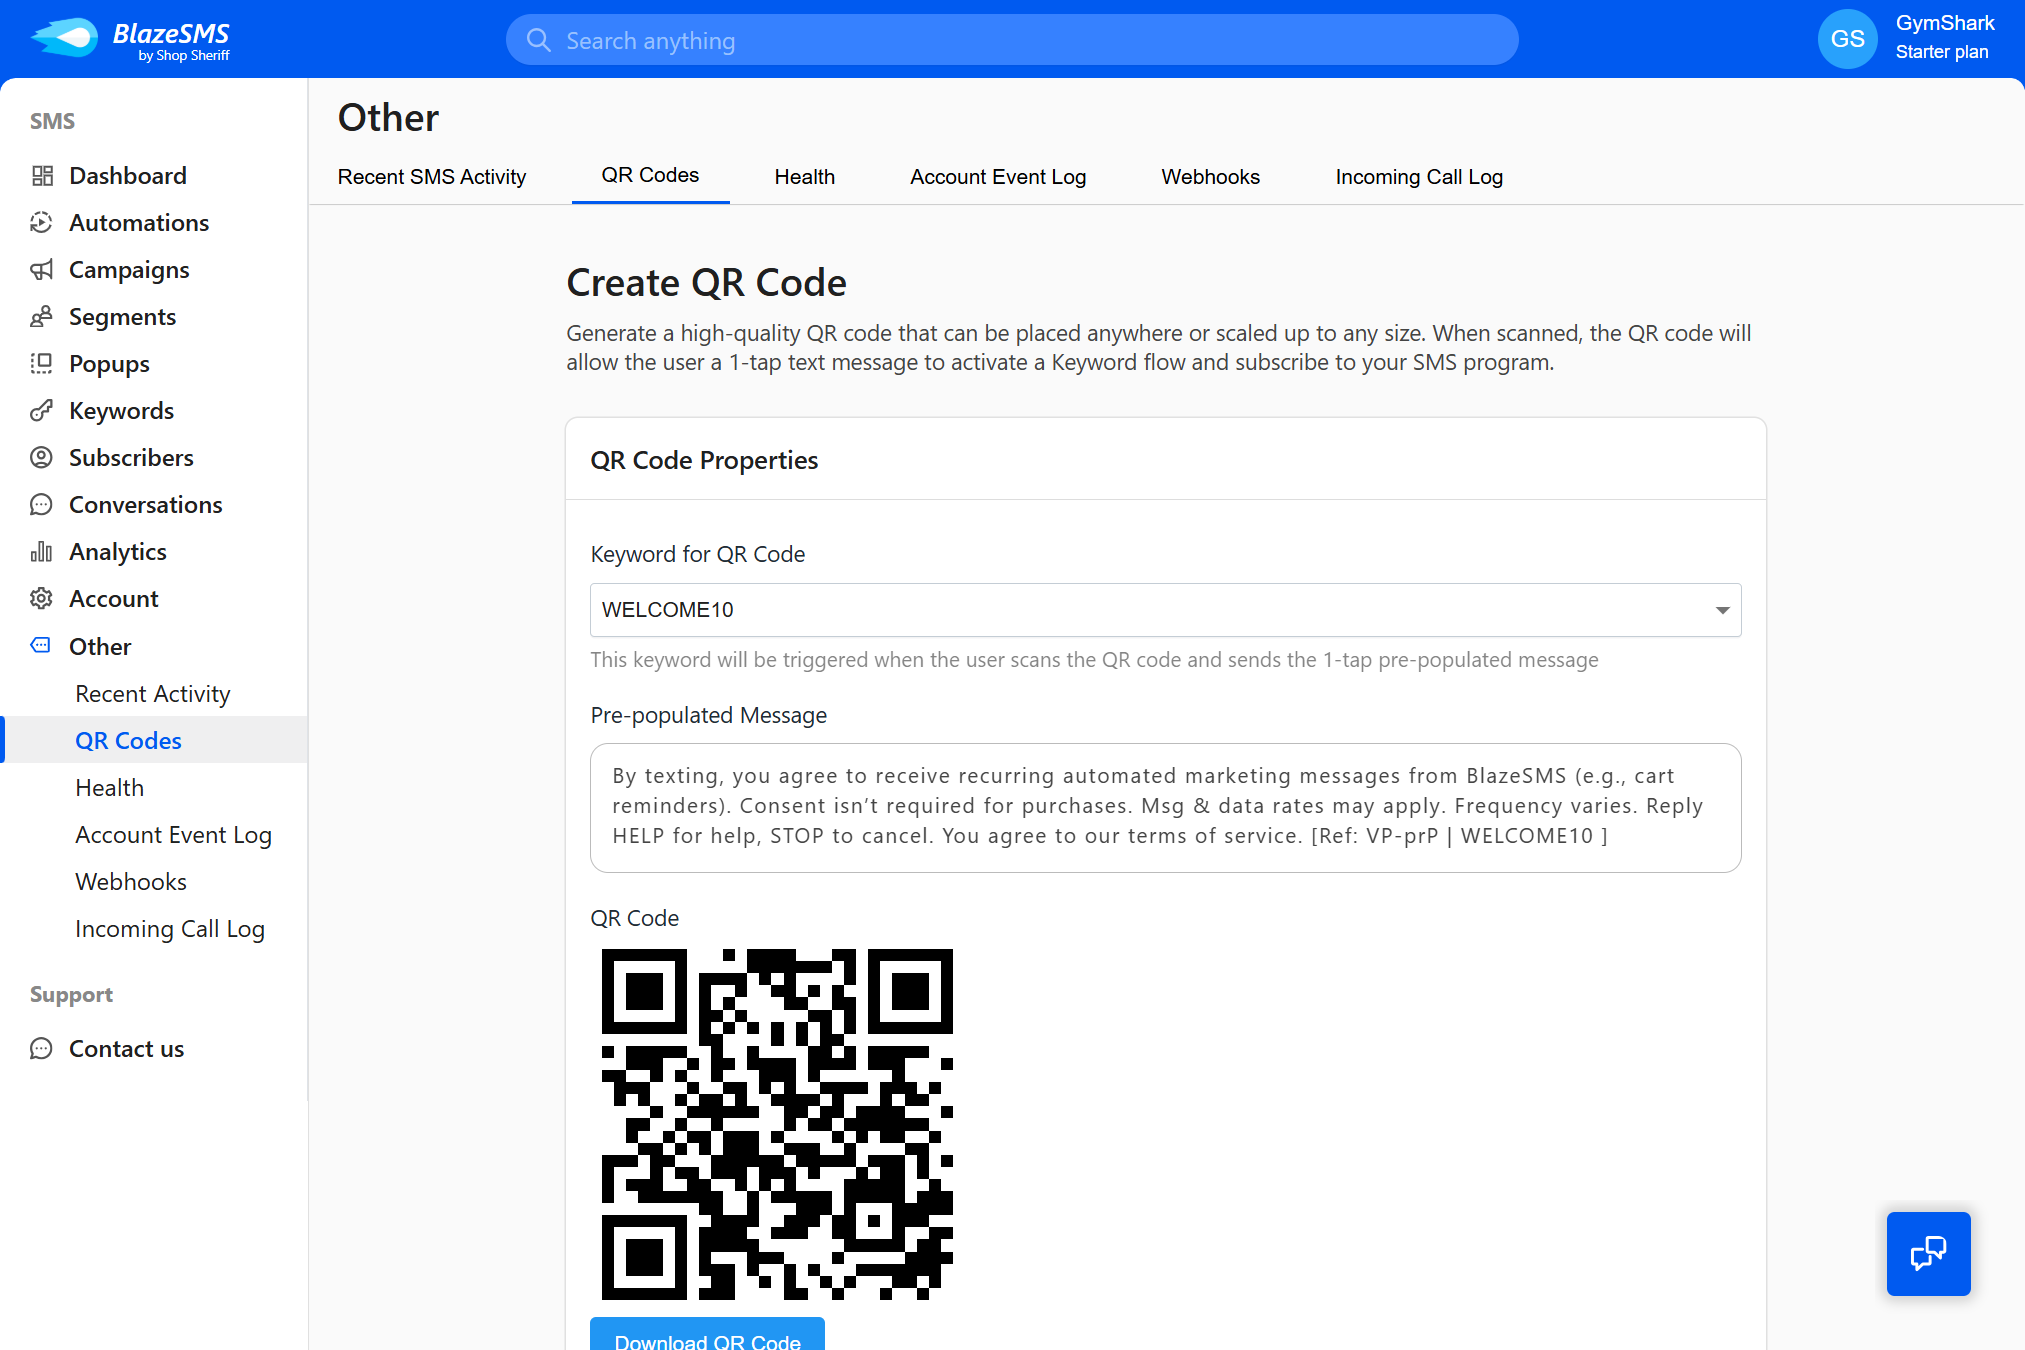The height and width of the screenshot is (1350, 2025).
Task: Focus the Search anything field
Action: pos(1011,40)
